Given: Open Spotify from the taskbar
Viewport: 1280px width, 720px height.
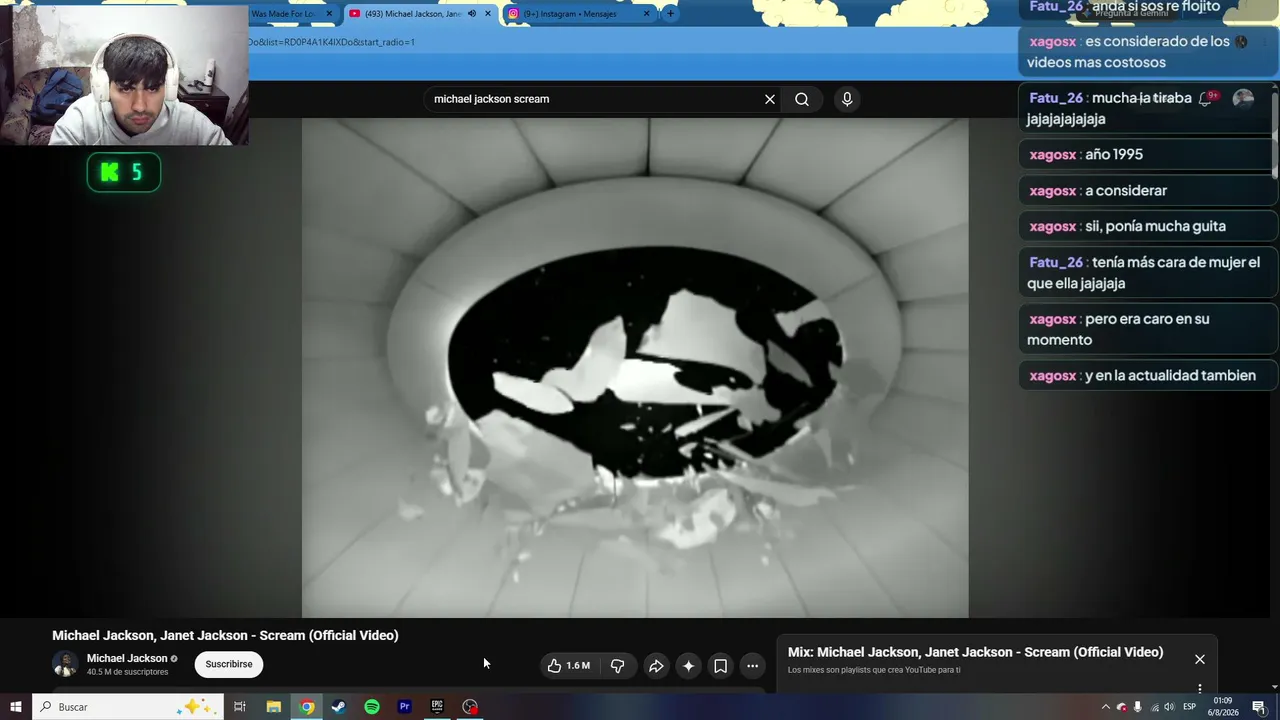Looking at the screenshot, I should coord(372,707).
